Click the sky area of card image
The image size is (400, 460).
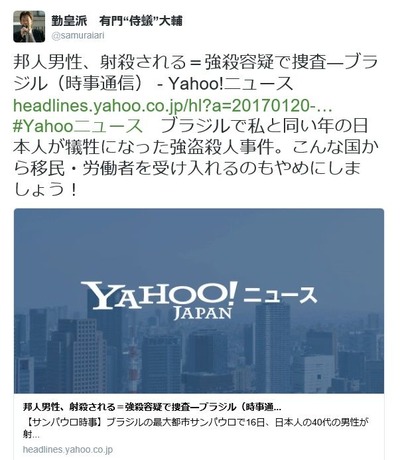[x=199, y=243]
